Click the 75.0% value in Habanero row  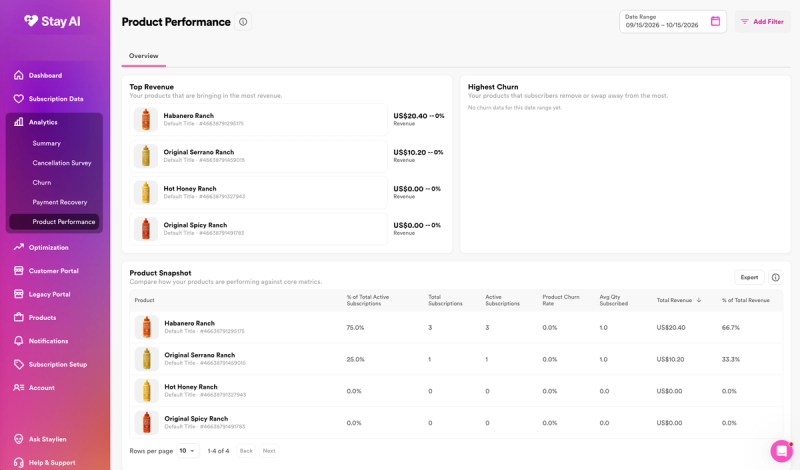355,328
